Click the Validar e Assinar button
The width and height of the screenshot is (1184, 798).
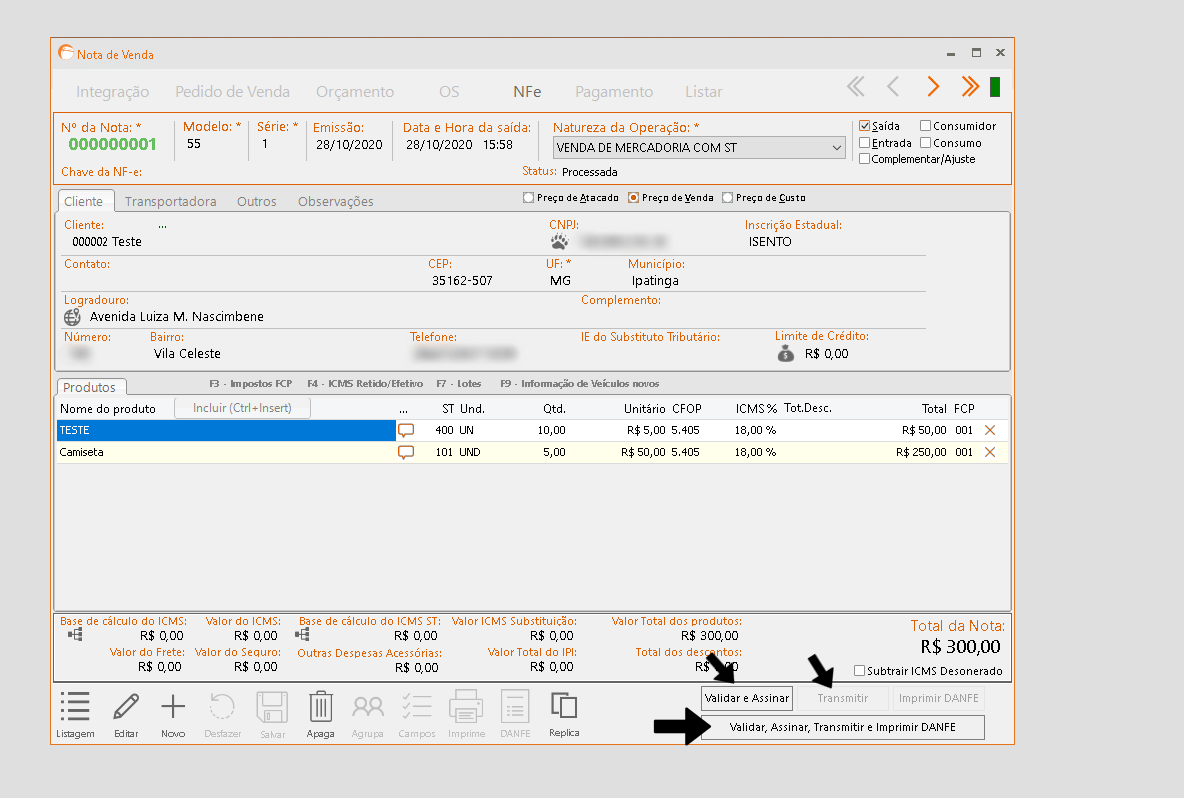(747, 698)
